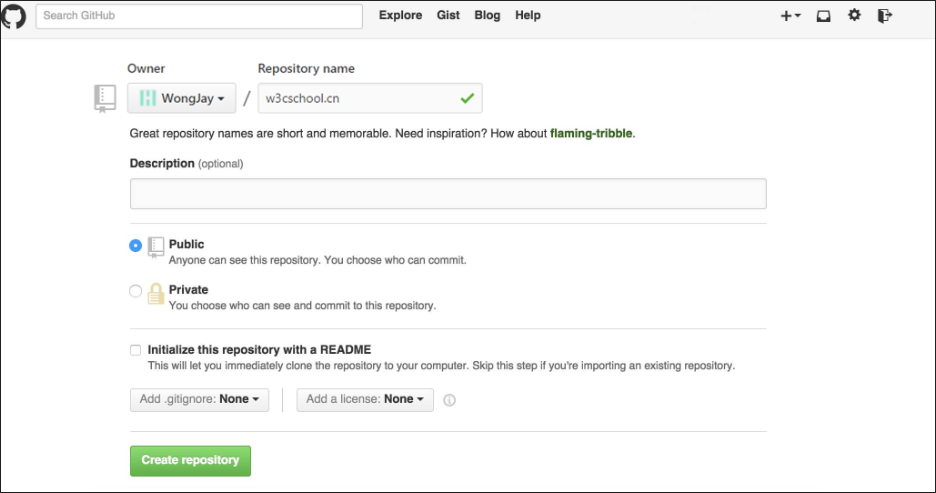This screenshot has width=936, height=493.
Task: Click into the Description text field
Action: (x=448, y=193)
